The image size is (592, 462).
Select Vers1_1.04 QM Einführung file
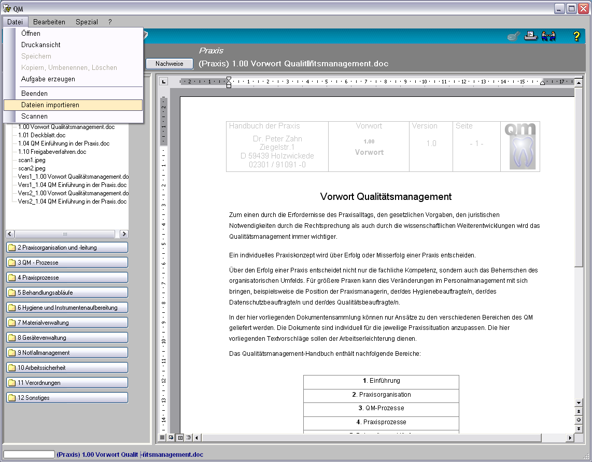(72, 185)
